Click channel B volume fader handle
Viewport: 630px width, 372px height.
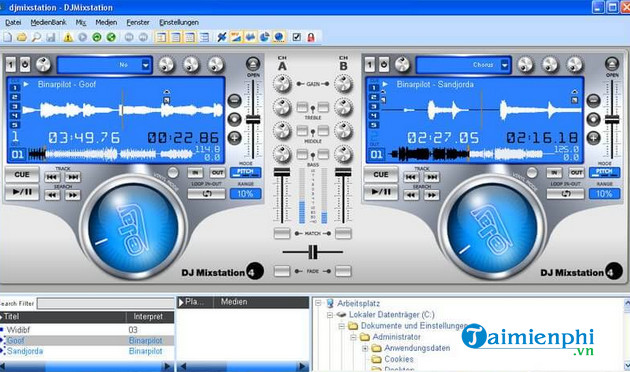tap(343, 172)
